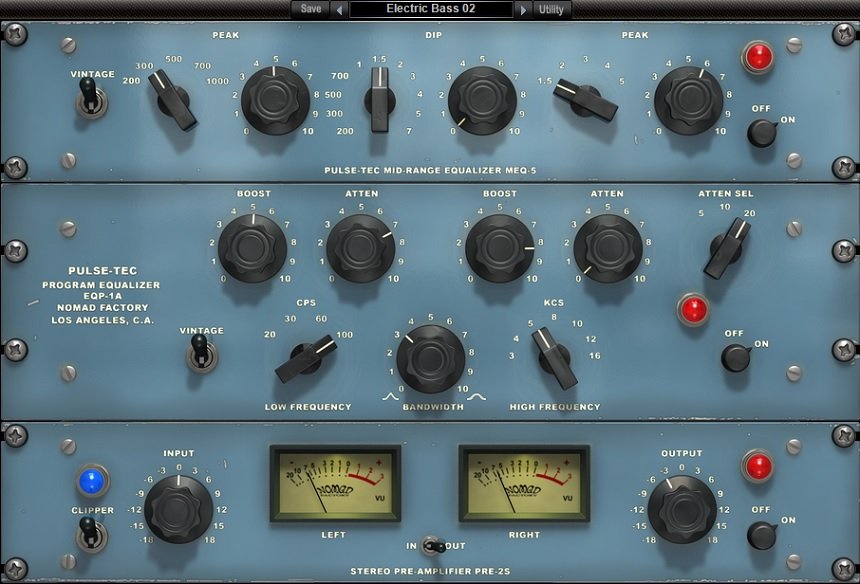
Task: Click the MEQ-5 Dip frequency selector
Action: coord(380,100)
